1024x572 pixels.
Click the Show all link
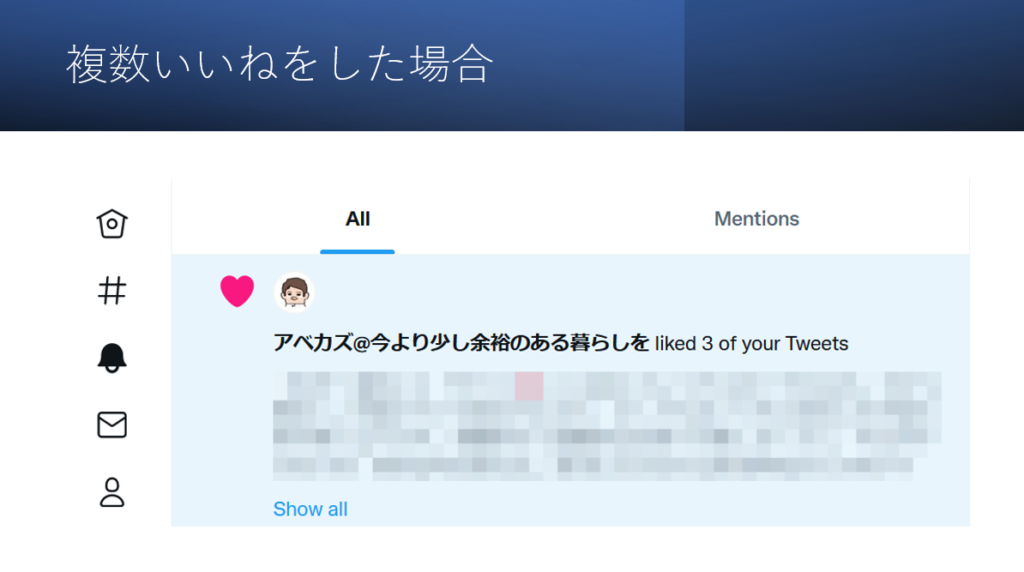coord(310,509)
